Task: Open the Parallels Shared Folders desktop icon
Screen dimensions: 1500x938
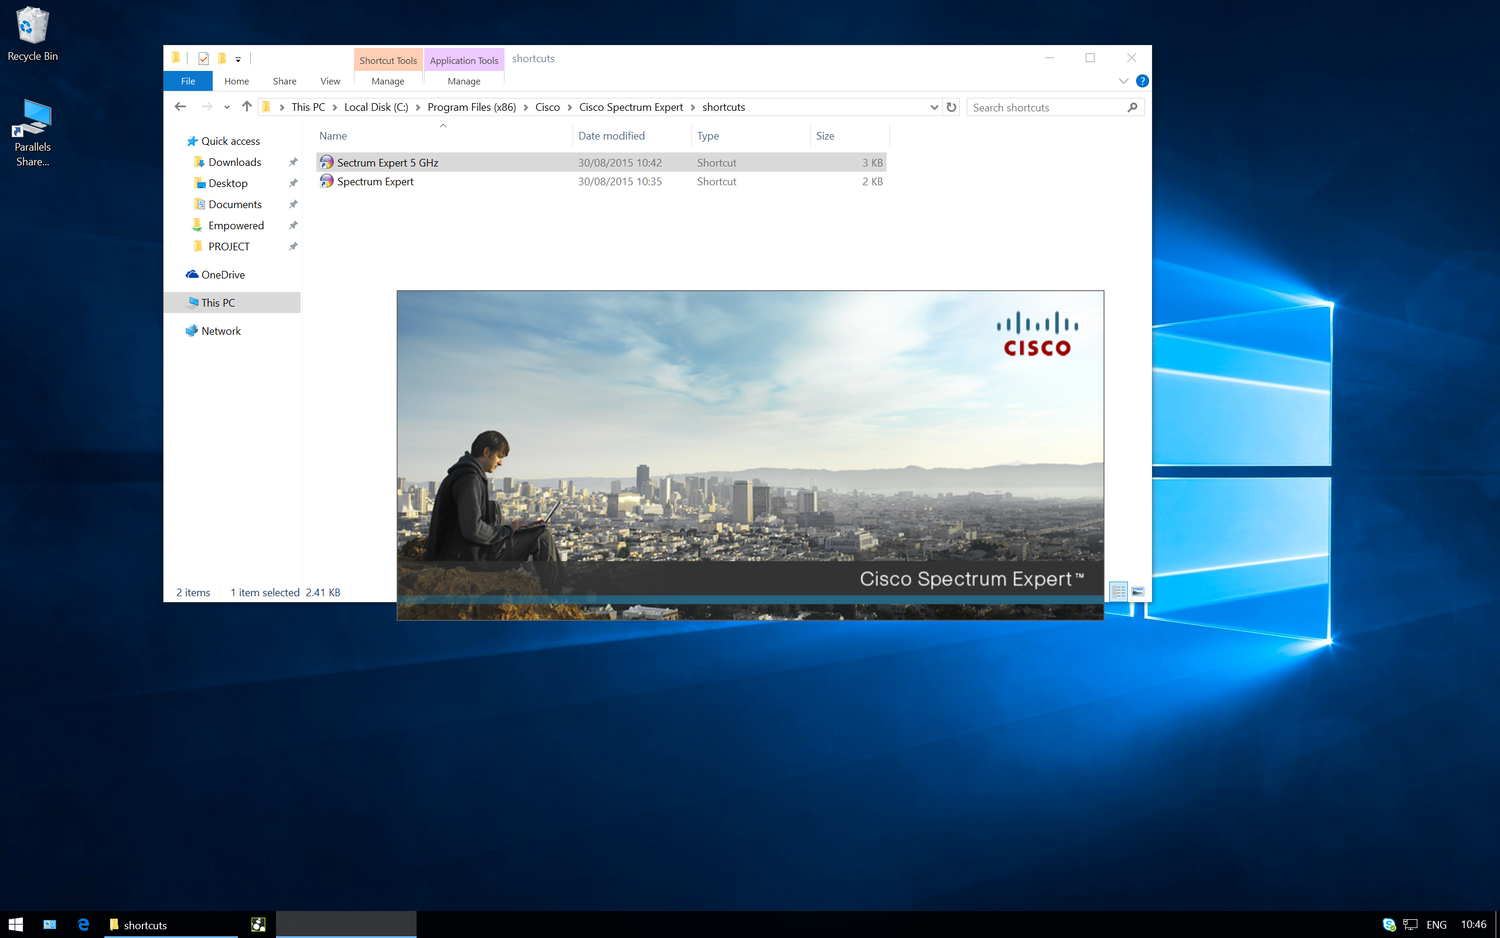Action: point(32,132)
